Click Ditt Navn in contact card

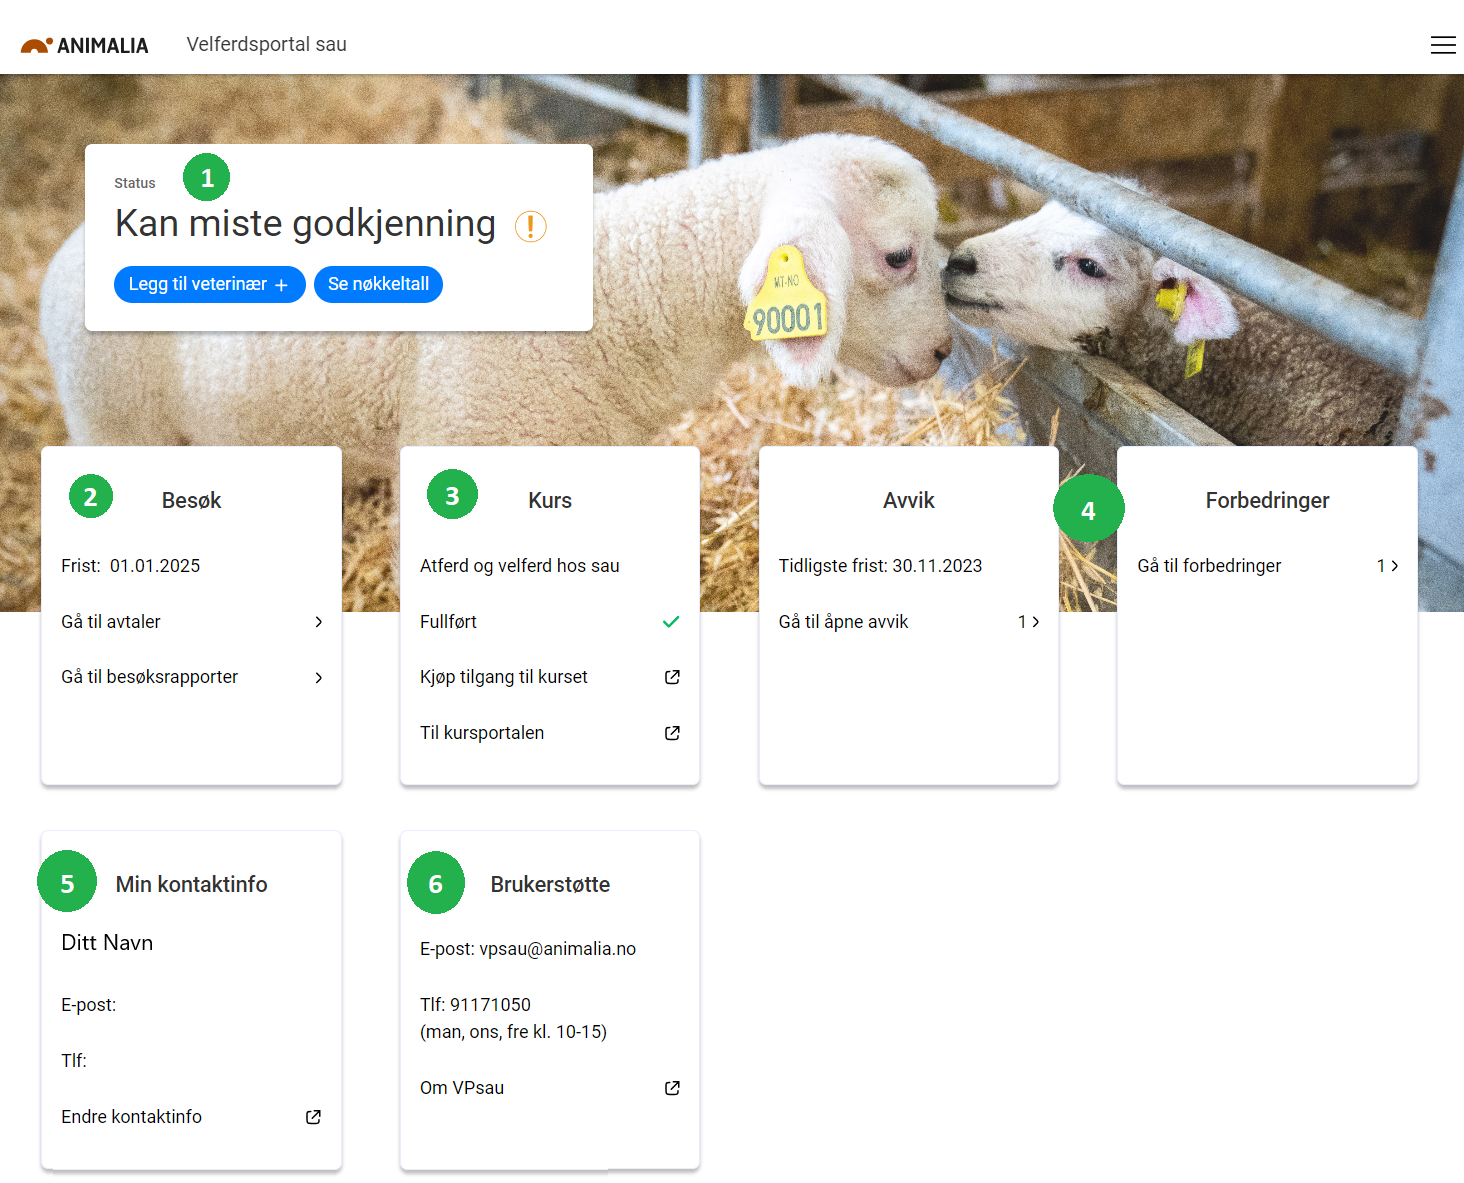pyautogui.click(x=107, y=943)
